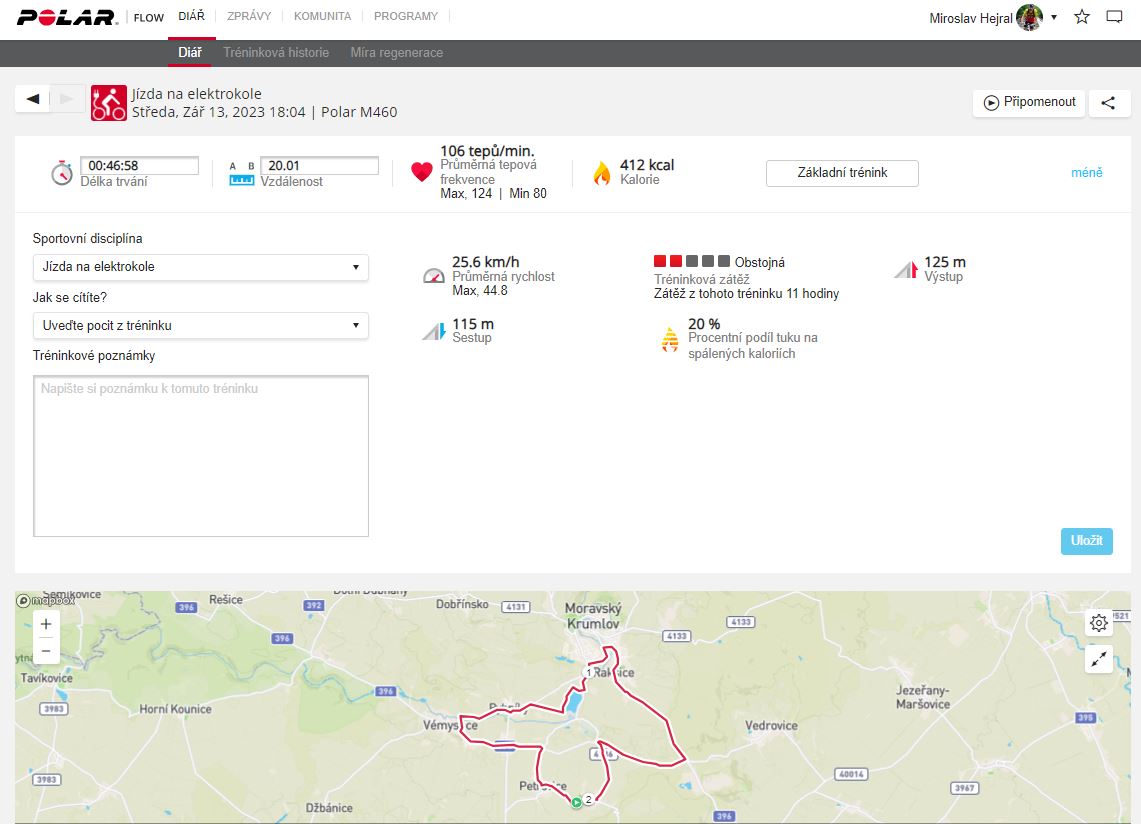
Task: Click the Miroslav Hejral username
Action: click(971, 18)
